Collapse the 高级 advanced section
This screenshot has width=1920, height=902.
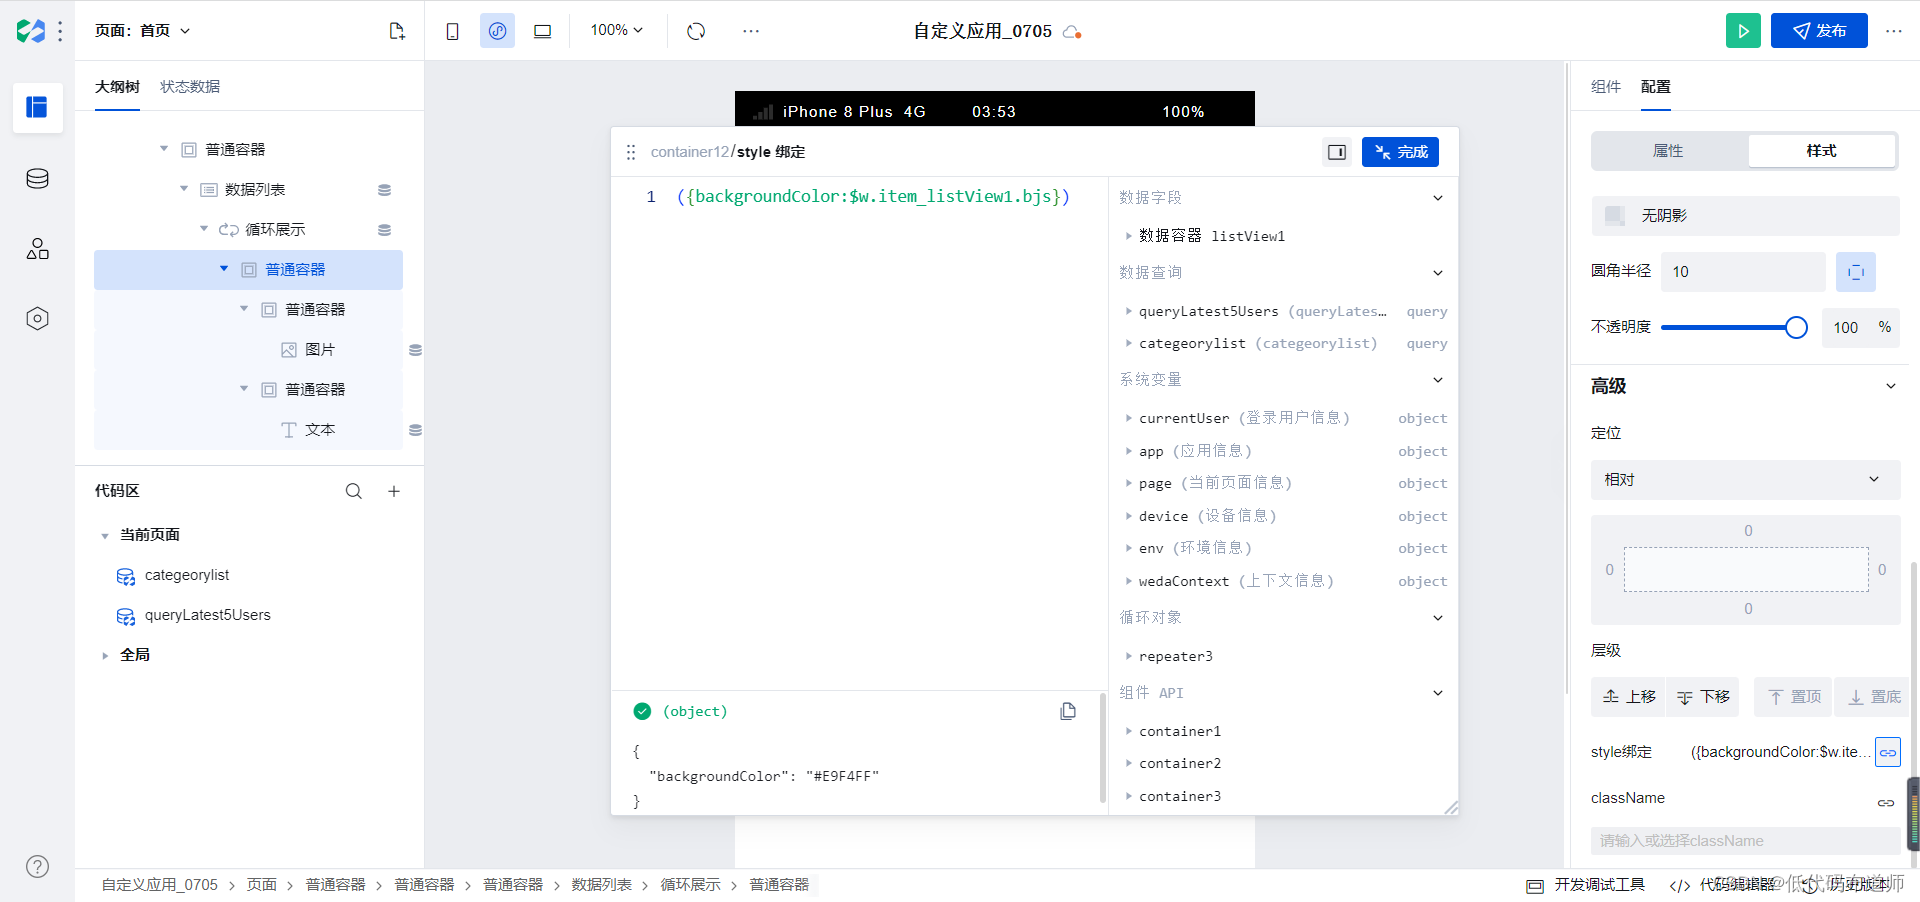click(x=1890, y=386)
